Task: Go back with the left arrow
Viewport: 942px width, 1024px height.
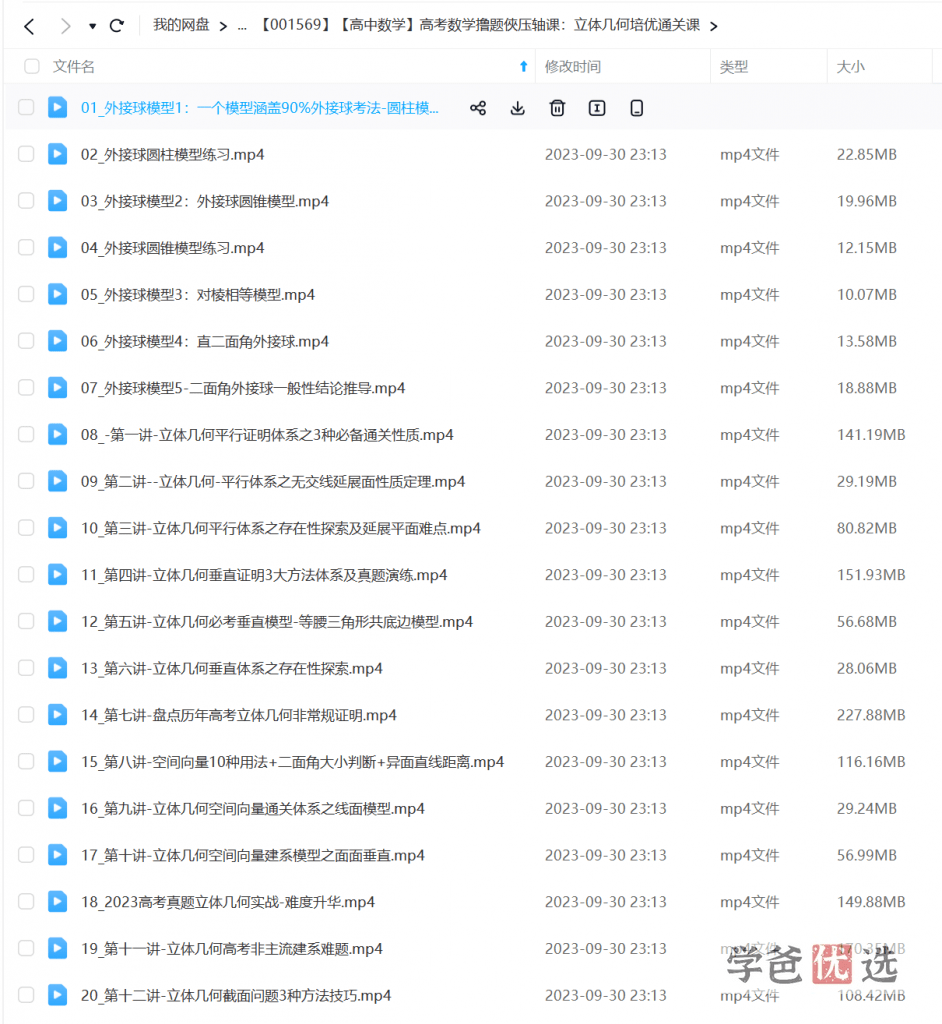Action: (29, 26)
